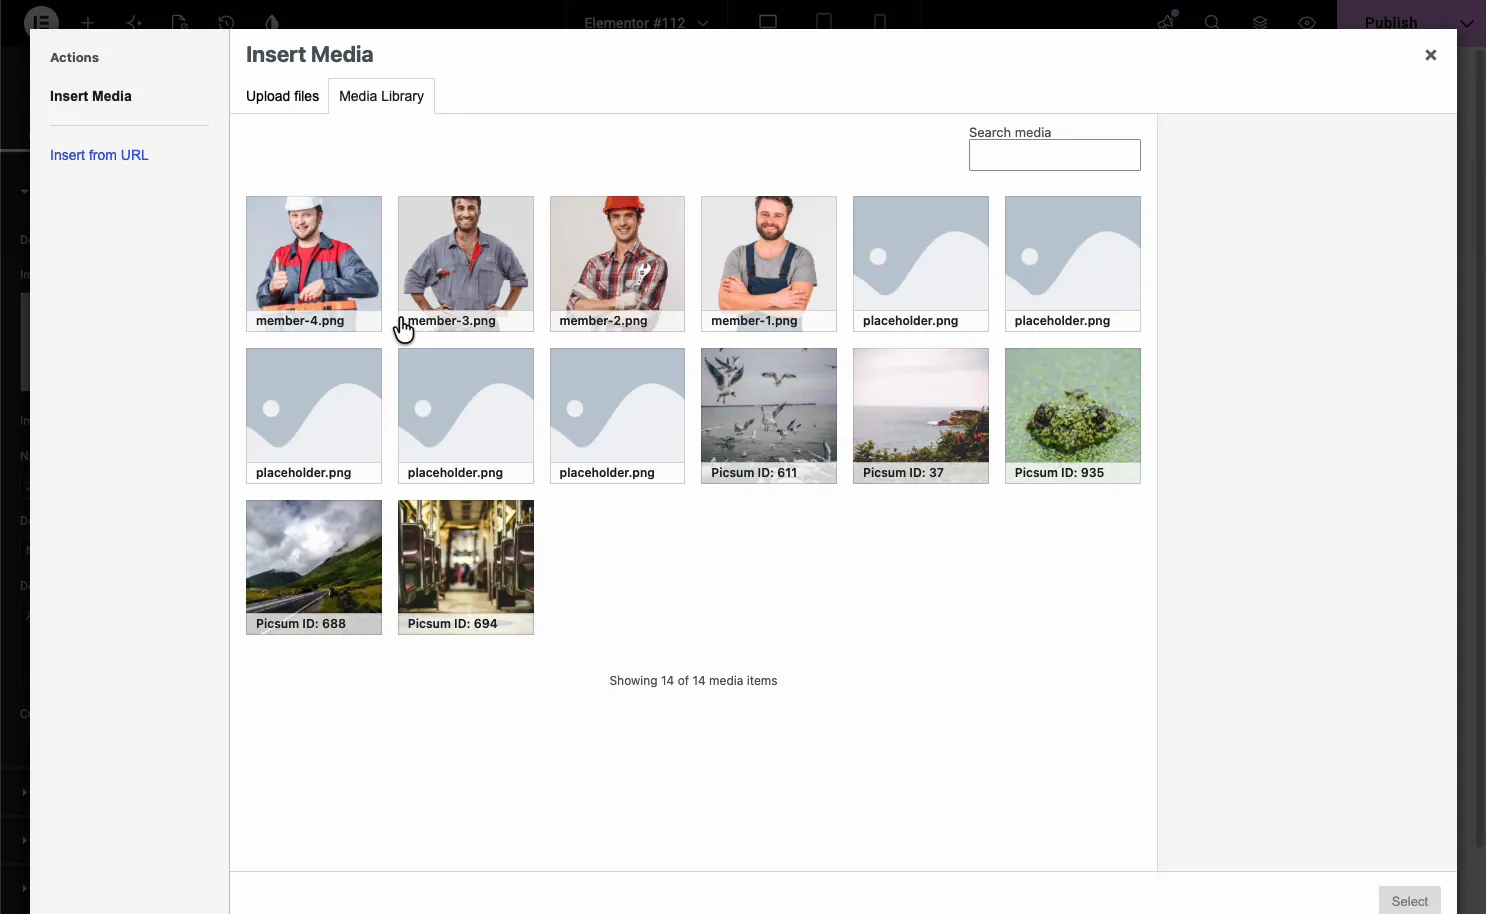Click Insert from URL link
Screen dimensions: 1486x914
coord(99,155)
